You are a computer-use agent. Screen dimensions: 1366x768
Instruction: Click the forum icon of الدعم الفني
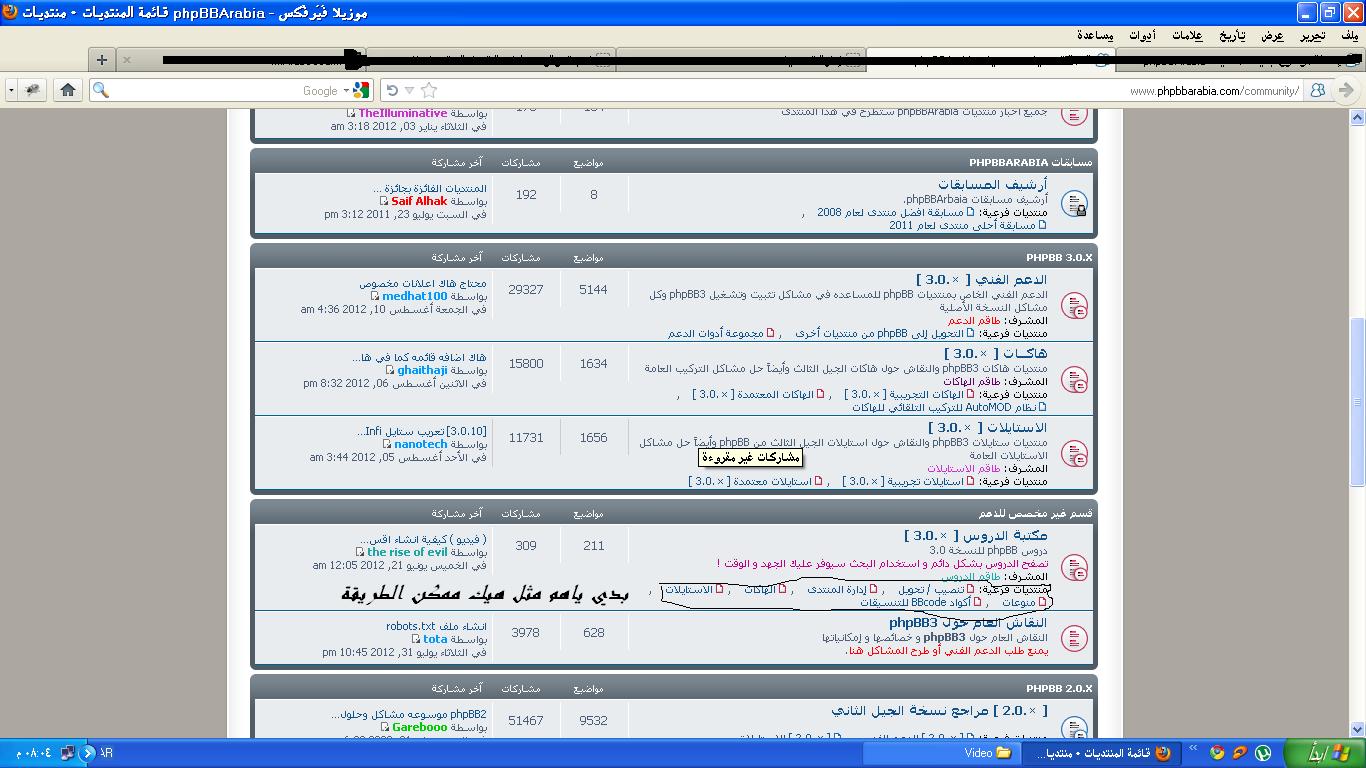[x=1074, y=305]
